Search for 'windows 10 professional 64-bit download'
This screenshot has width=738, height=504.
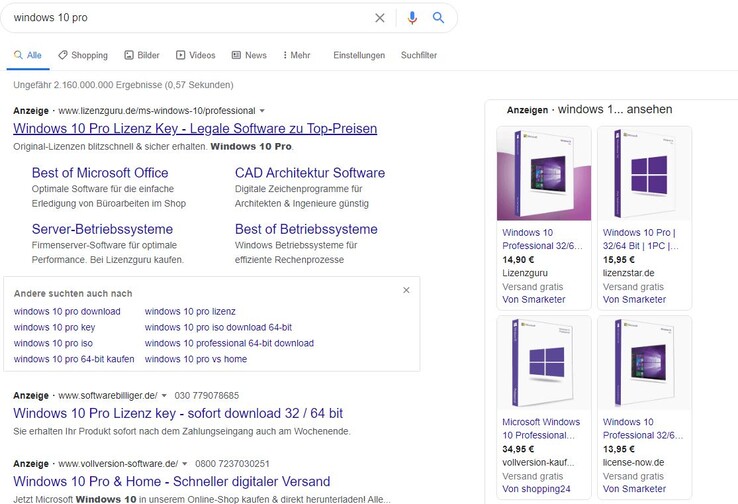click(229, 344)
